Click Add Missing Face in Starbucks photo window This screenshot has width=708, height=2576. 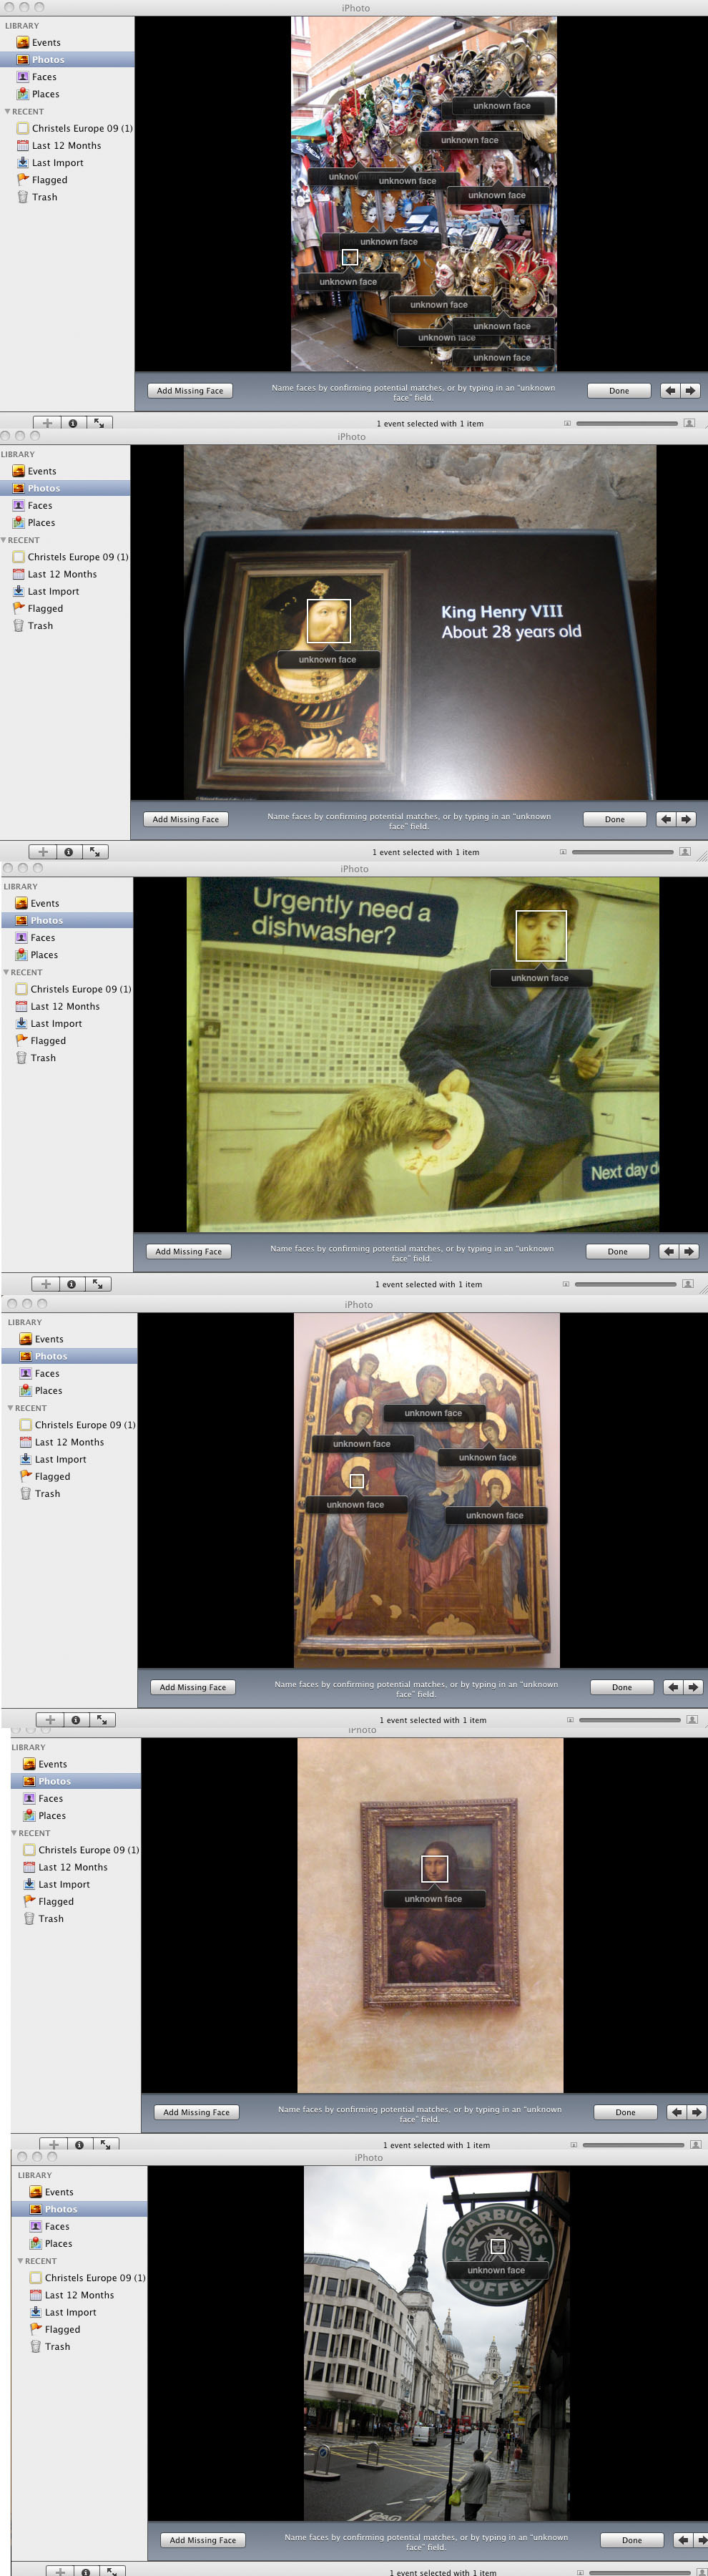coord(203,2540)
